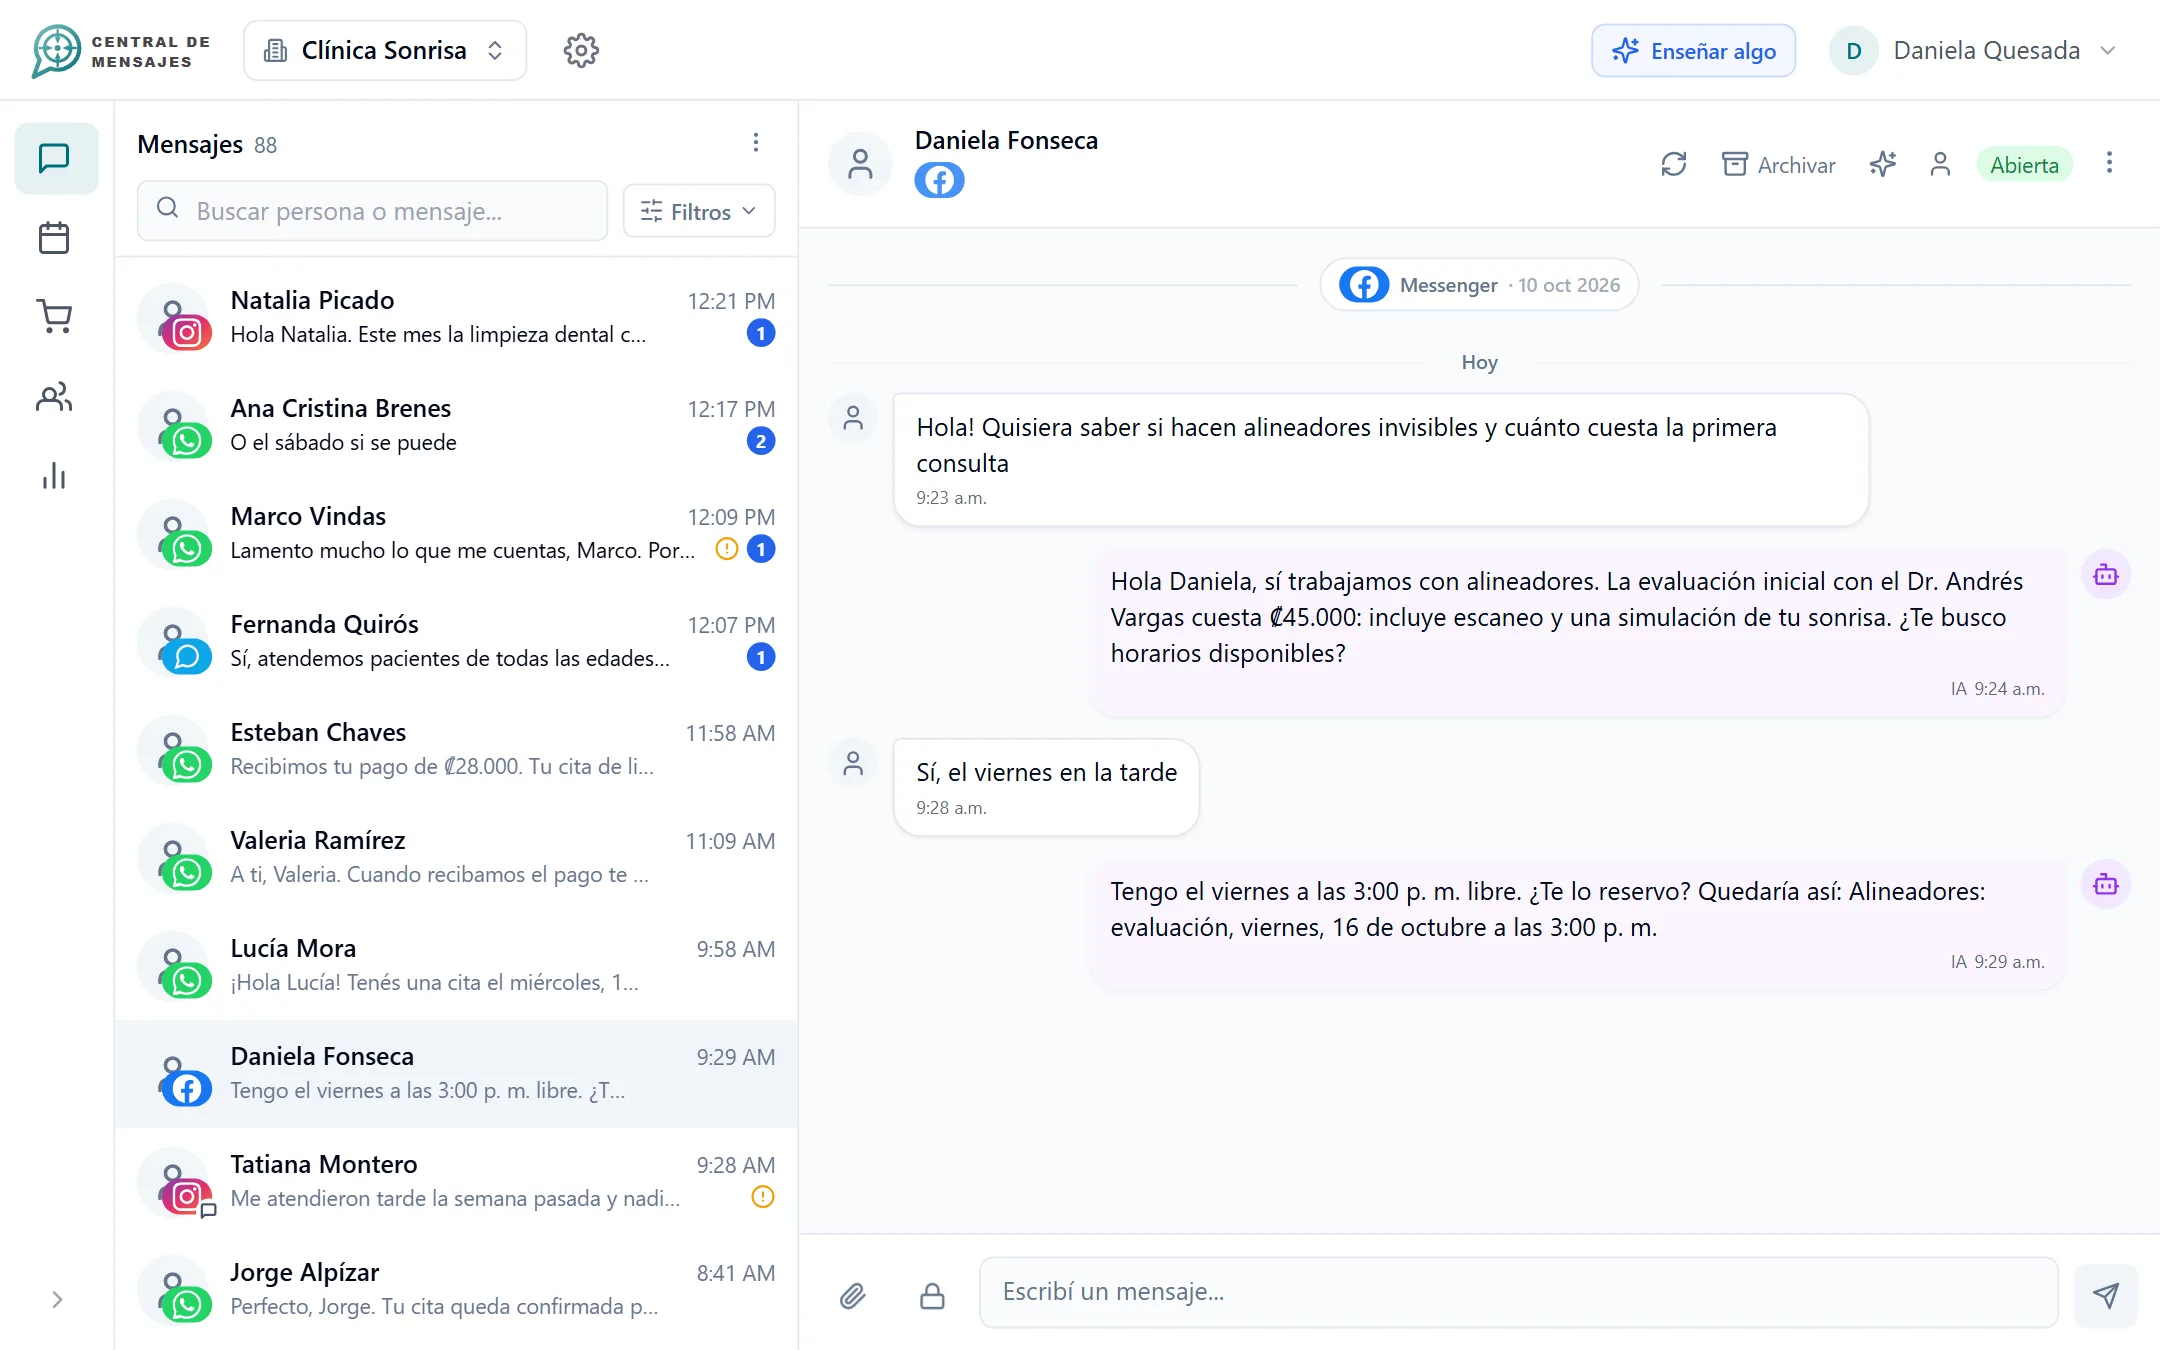Open the contacts people sidebar icon
The width and height of the screenshot is (2160, 1350).
pyautogui.click(x=55, y=397)
